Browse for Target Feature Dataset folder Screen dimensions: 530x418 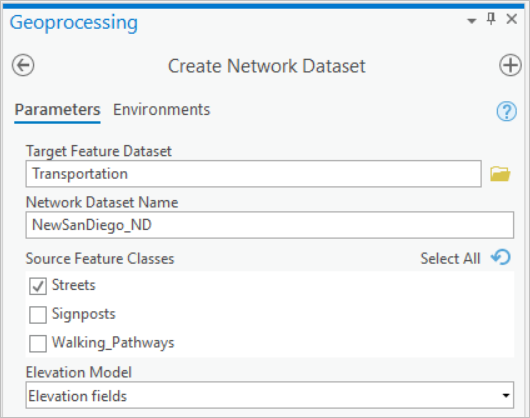click(500, 174)
